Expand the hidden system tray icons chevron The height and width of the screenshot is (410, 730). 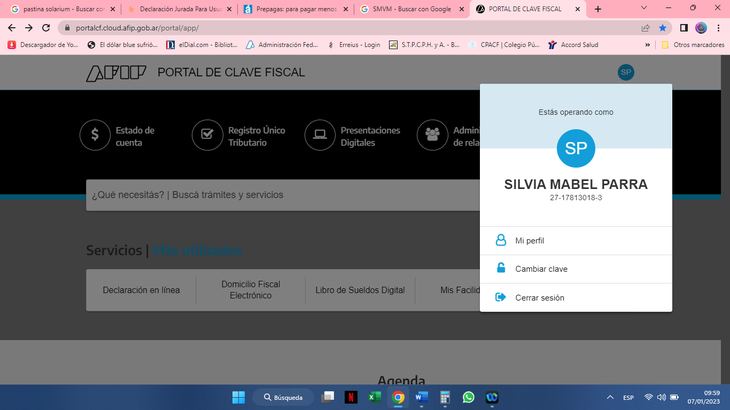pyautogui.click(x=610, y=397)
